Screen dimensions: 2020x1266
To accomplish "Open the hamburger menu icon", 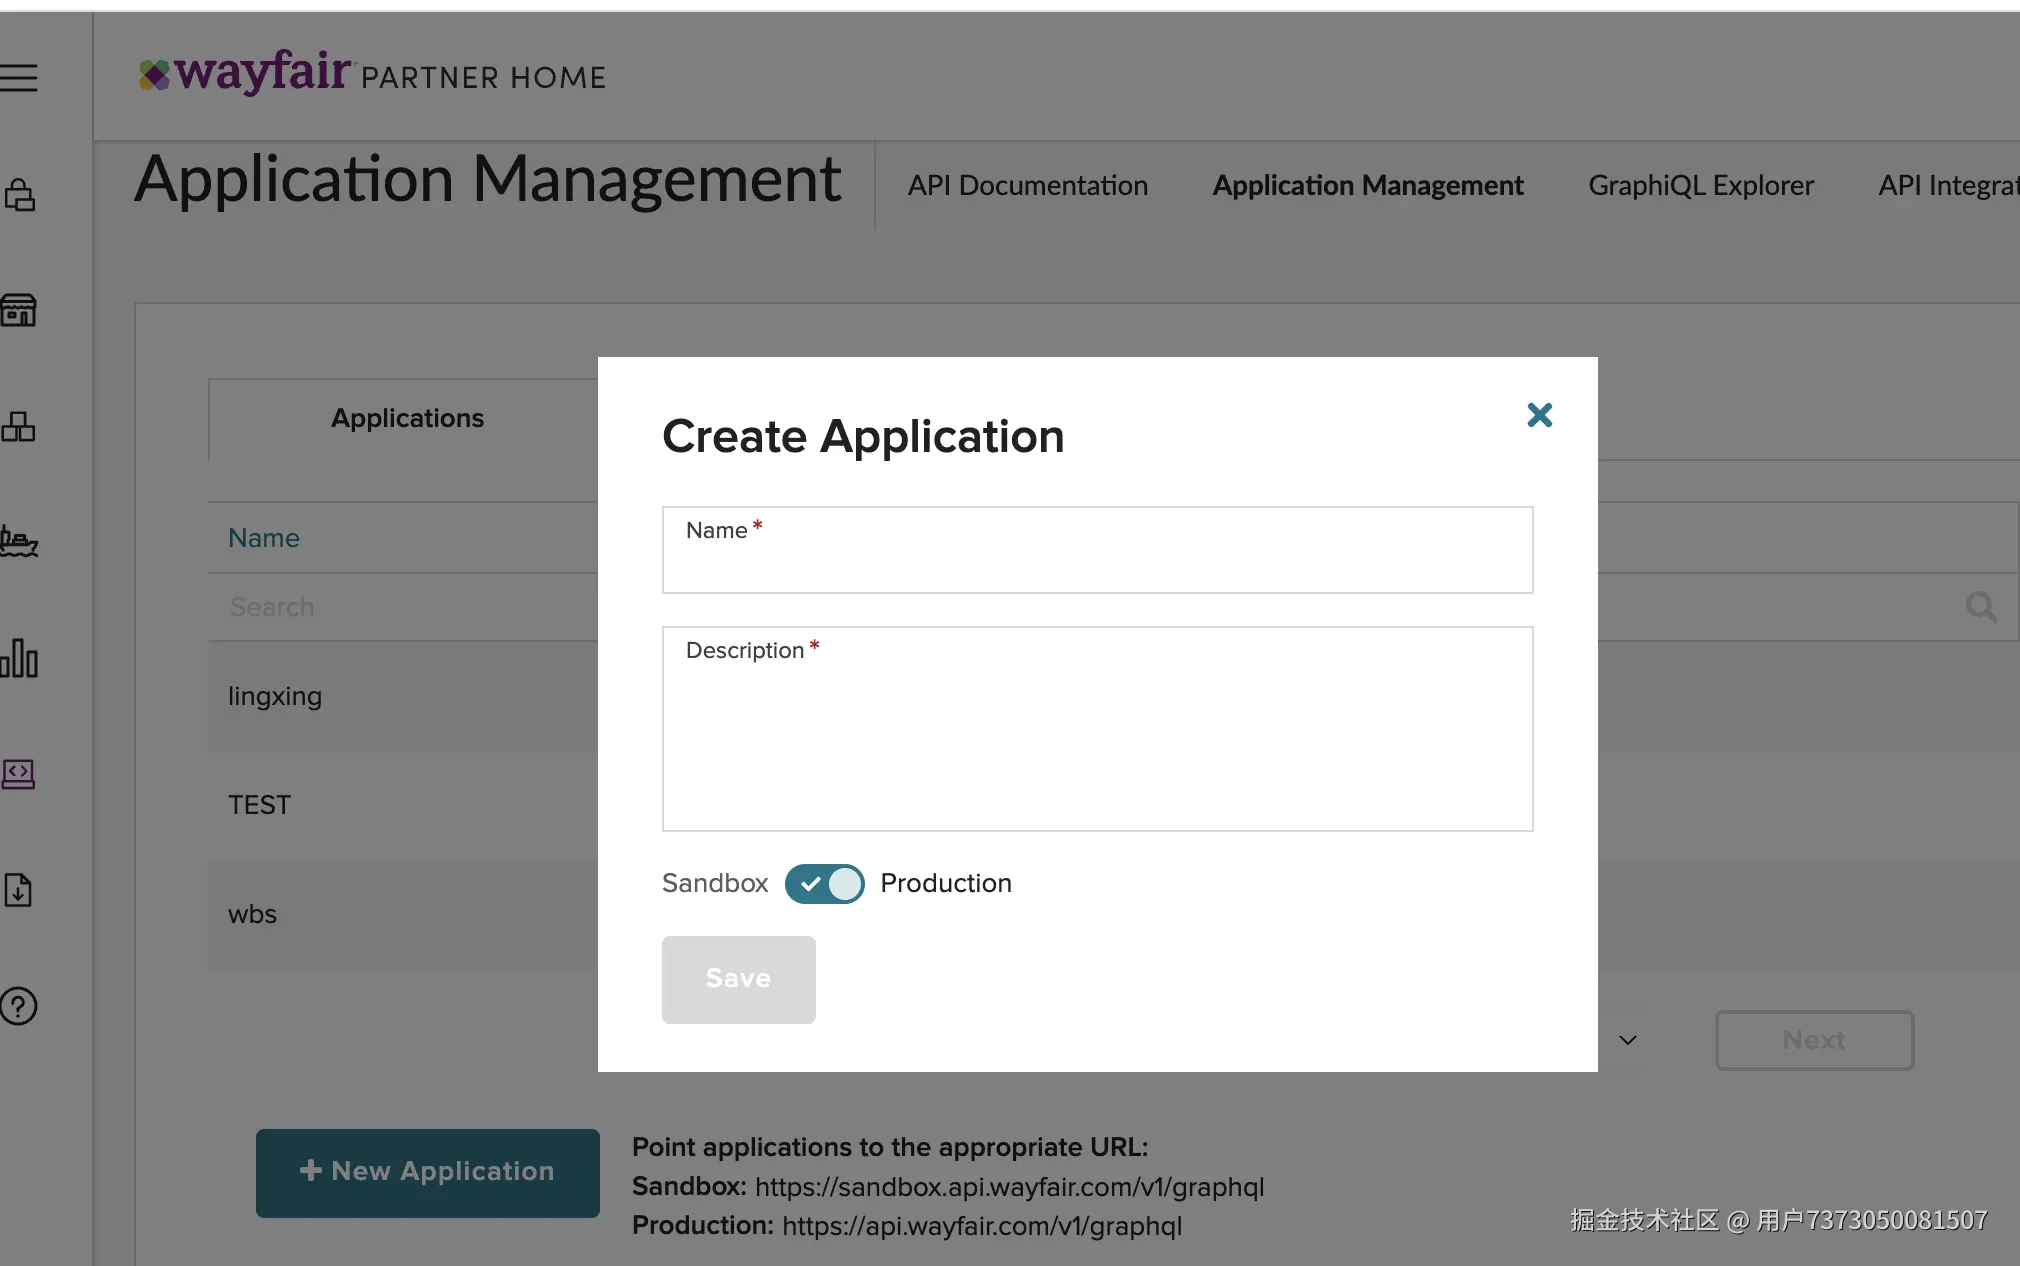I will click(19, 77).
